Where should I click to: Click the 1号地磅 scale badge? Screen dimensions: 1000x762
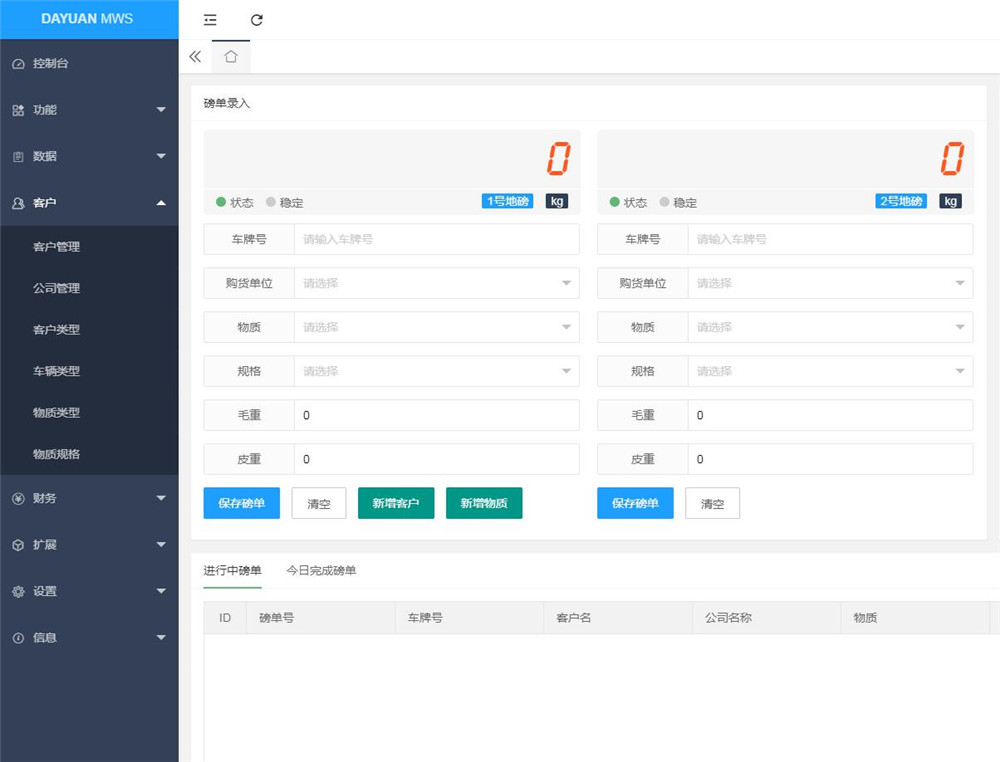pyautogui.click(x=507, y=201)
